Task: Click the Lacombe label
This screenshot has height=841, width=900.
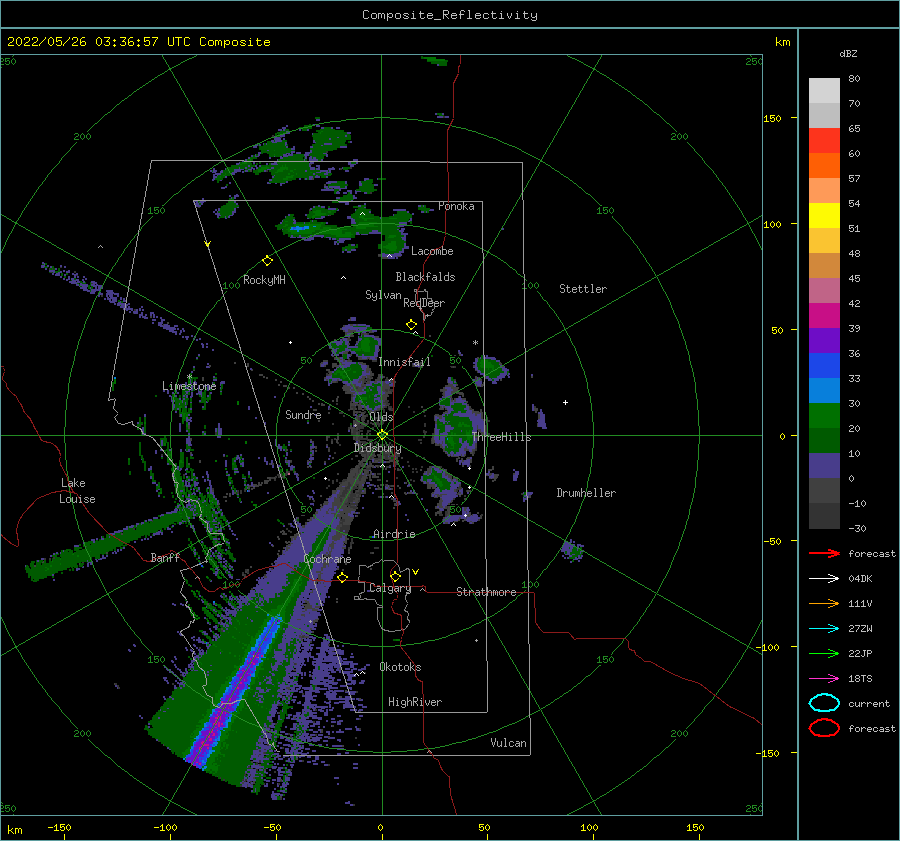Action: pyautogui.click(x=432, y=251)
